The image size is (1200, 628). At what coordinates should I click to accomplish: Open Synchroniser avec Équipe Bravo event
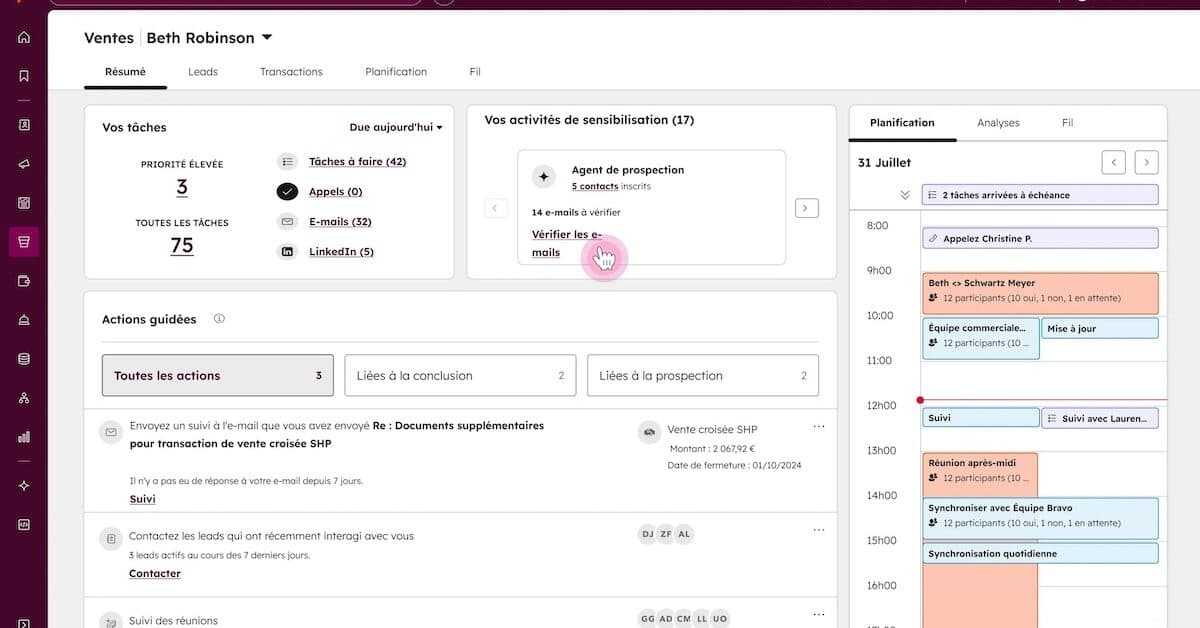[x=1040, y=518]
